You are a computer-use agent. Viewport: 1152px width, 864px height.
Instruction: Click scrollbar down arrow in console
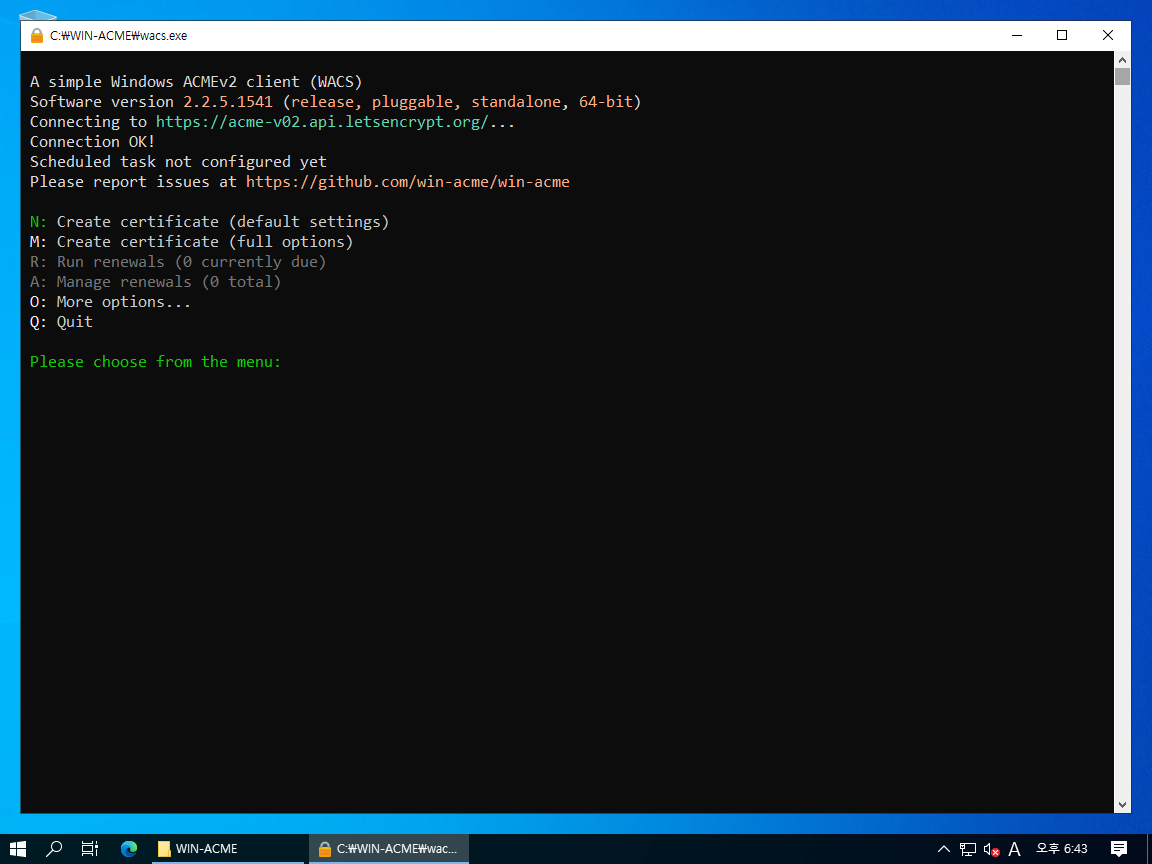pos(1122,804)
